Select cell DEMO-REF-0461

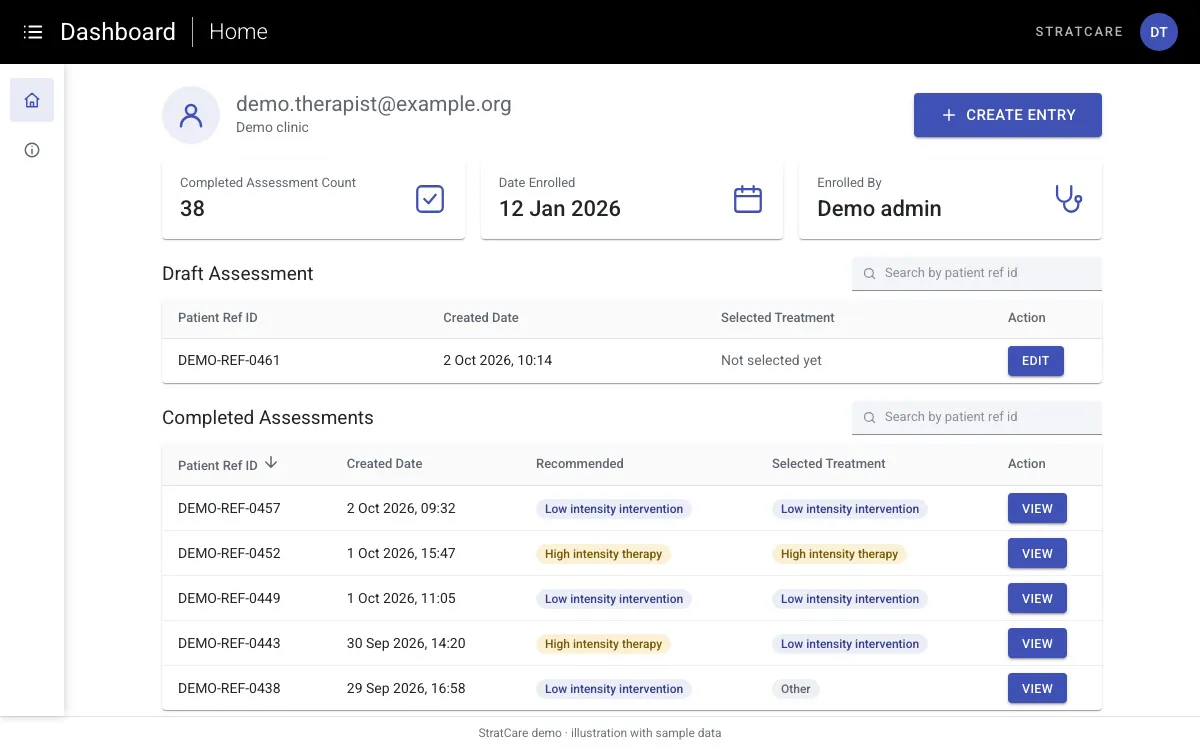click(229, 360)
